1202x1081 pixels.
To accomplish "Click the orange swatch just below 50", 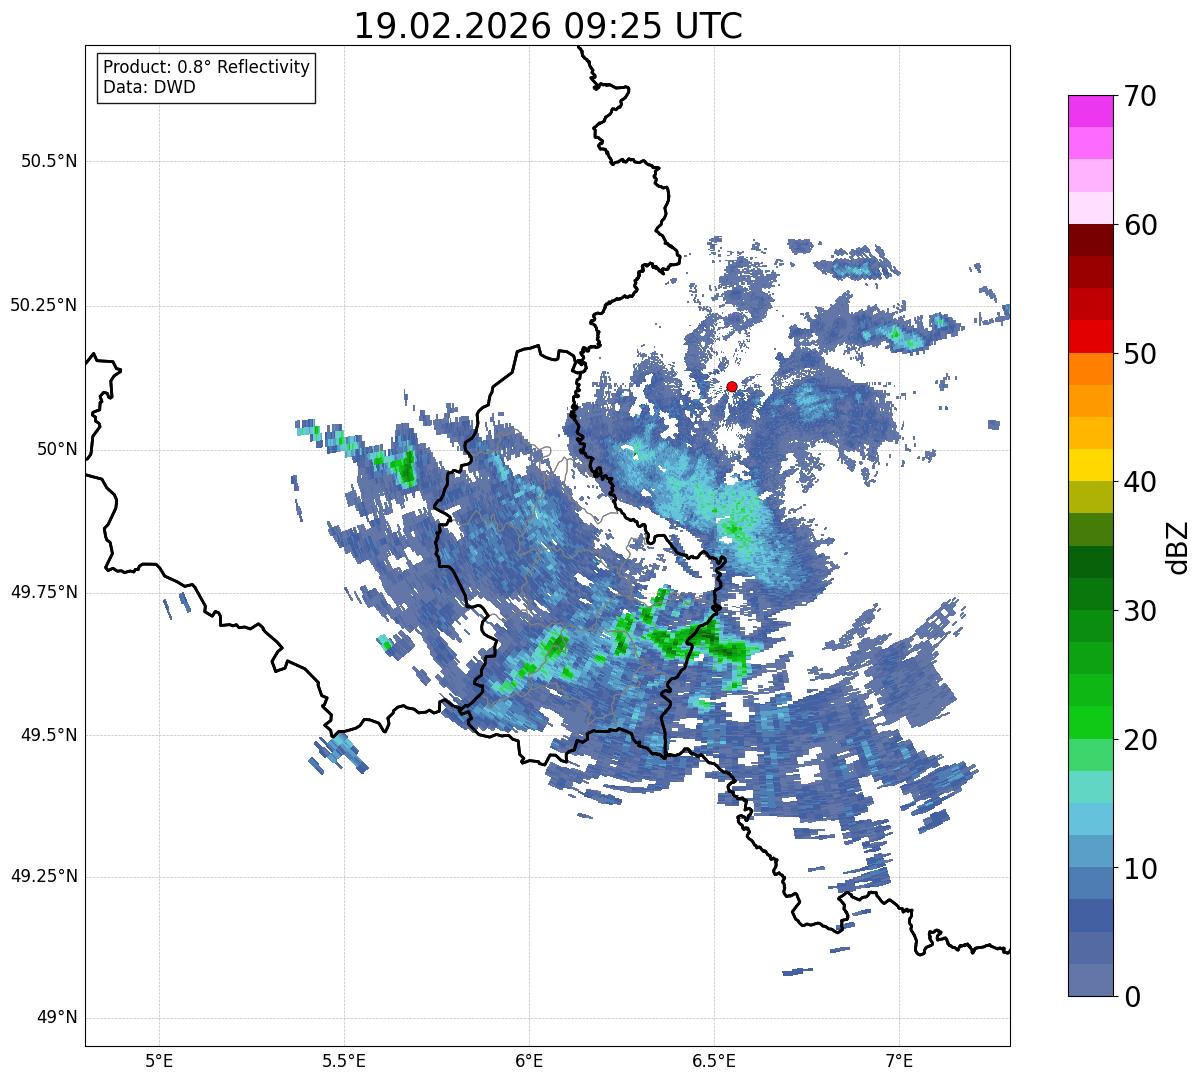I will pos(1091,369).
